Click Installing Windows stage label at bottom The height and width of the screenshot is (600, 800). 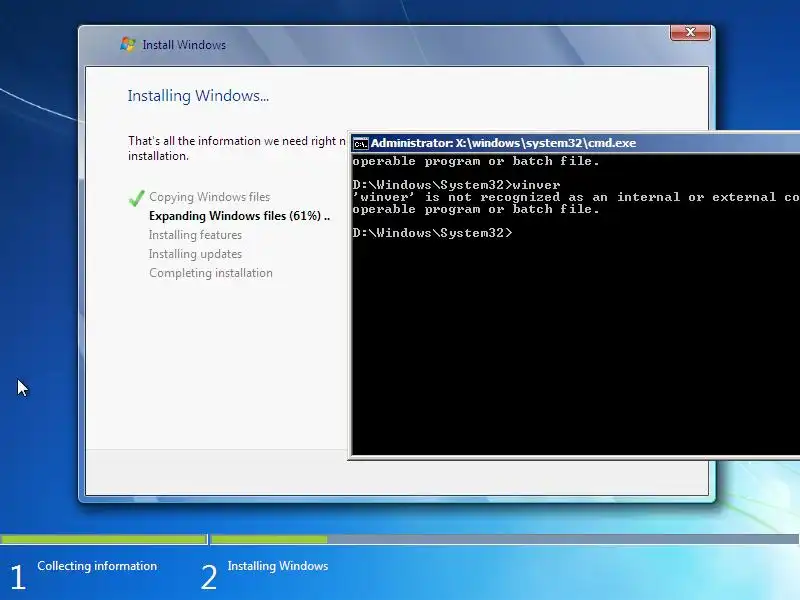(278, 566)
